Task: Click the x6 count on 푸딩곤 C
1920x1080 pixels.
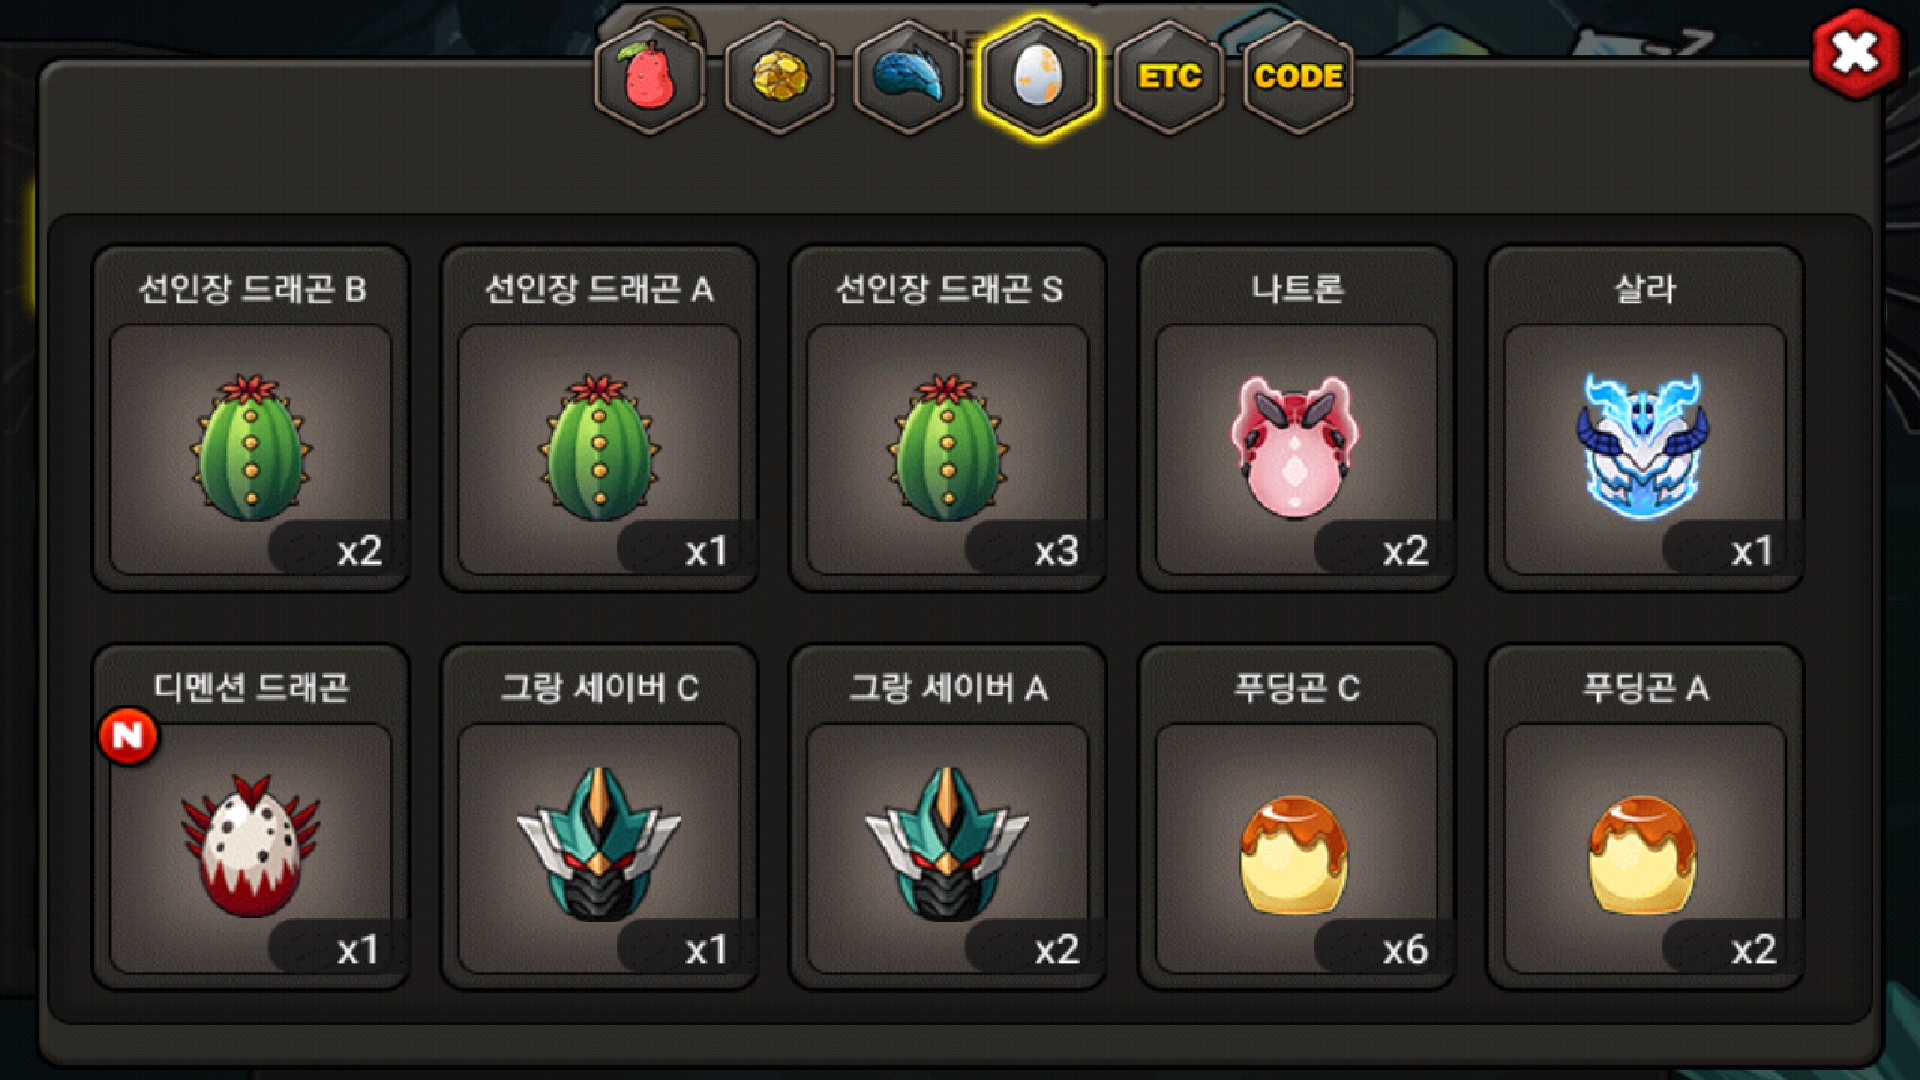Action: (1404, 949)
